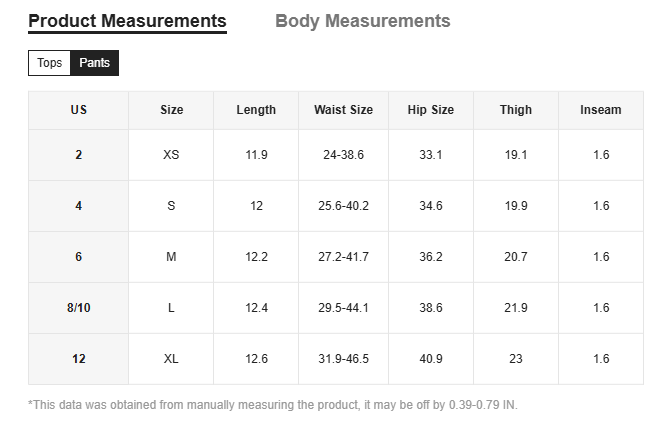
Task: Click the Hip Size column header
Action: (x=431, y=110)
